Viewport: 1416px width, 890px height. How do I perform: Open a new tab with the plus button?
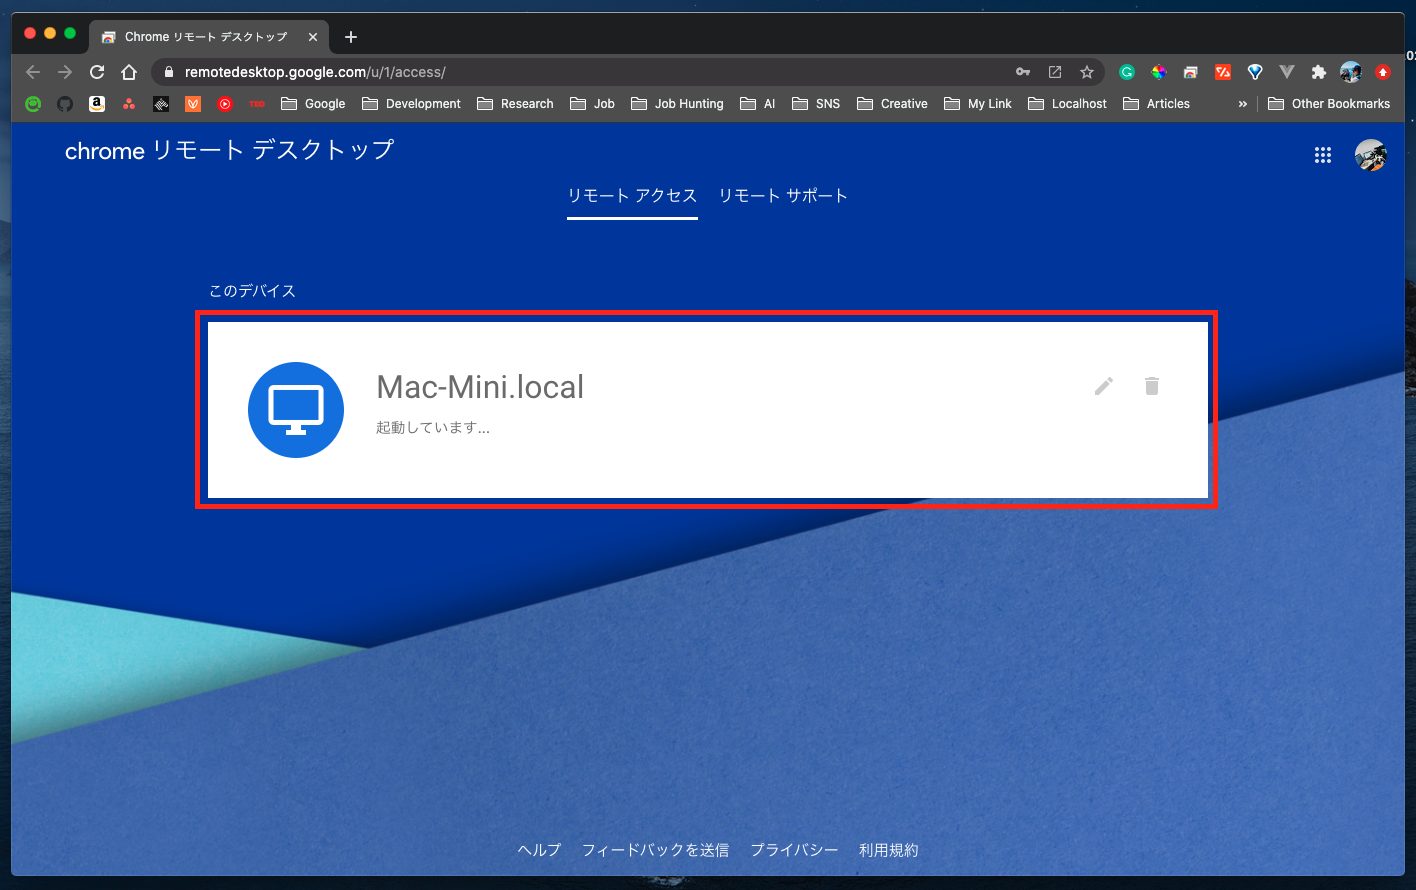point(350,37)
